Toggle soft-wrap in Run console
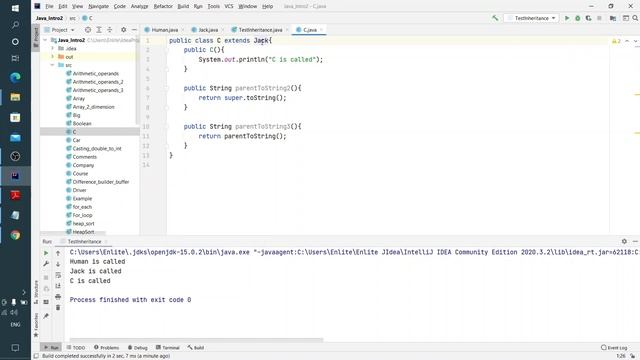The height and width of the screenshot is (360, 640). (58, 275)
